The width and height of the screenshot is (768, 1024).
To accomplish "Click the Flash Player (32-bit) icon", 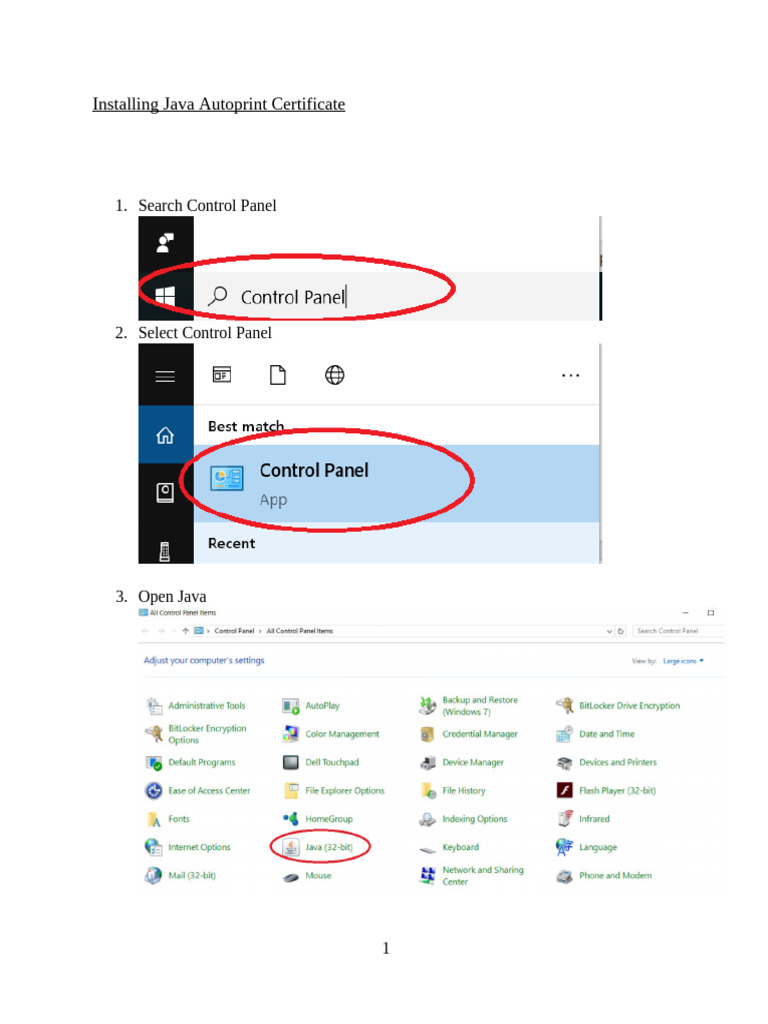I will (x=564, y=790).
